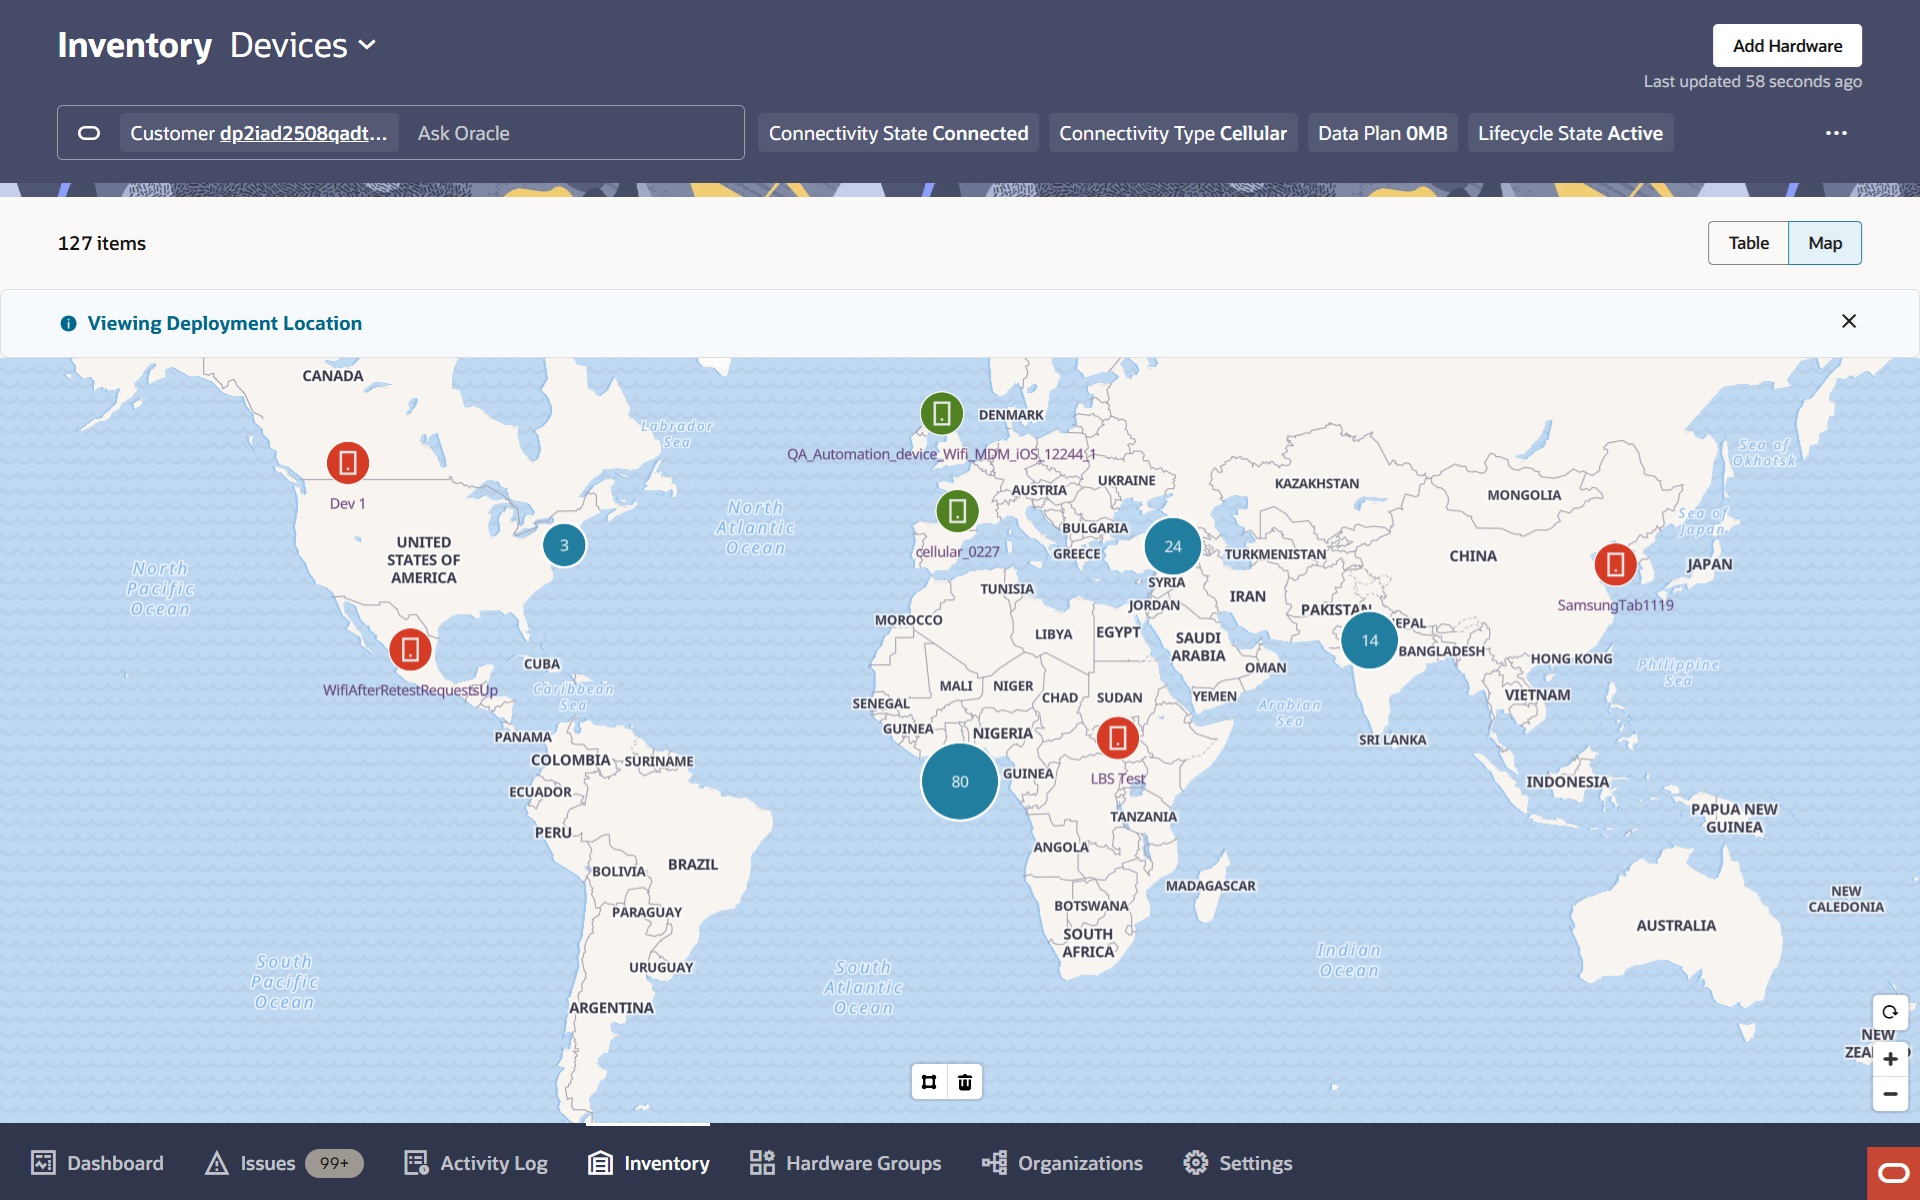1920x1200 pixels.
Task: Click the Connectivity Type Cellular filter chip
Action: tap(1173, 133)
